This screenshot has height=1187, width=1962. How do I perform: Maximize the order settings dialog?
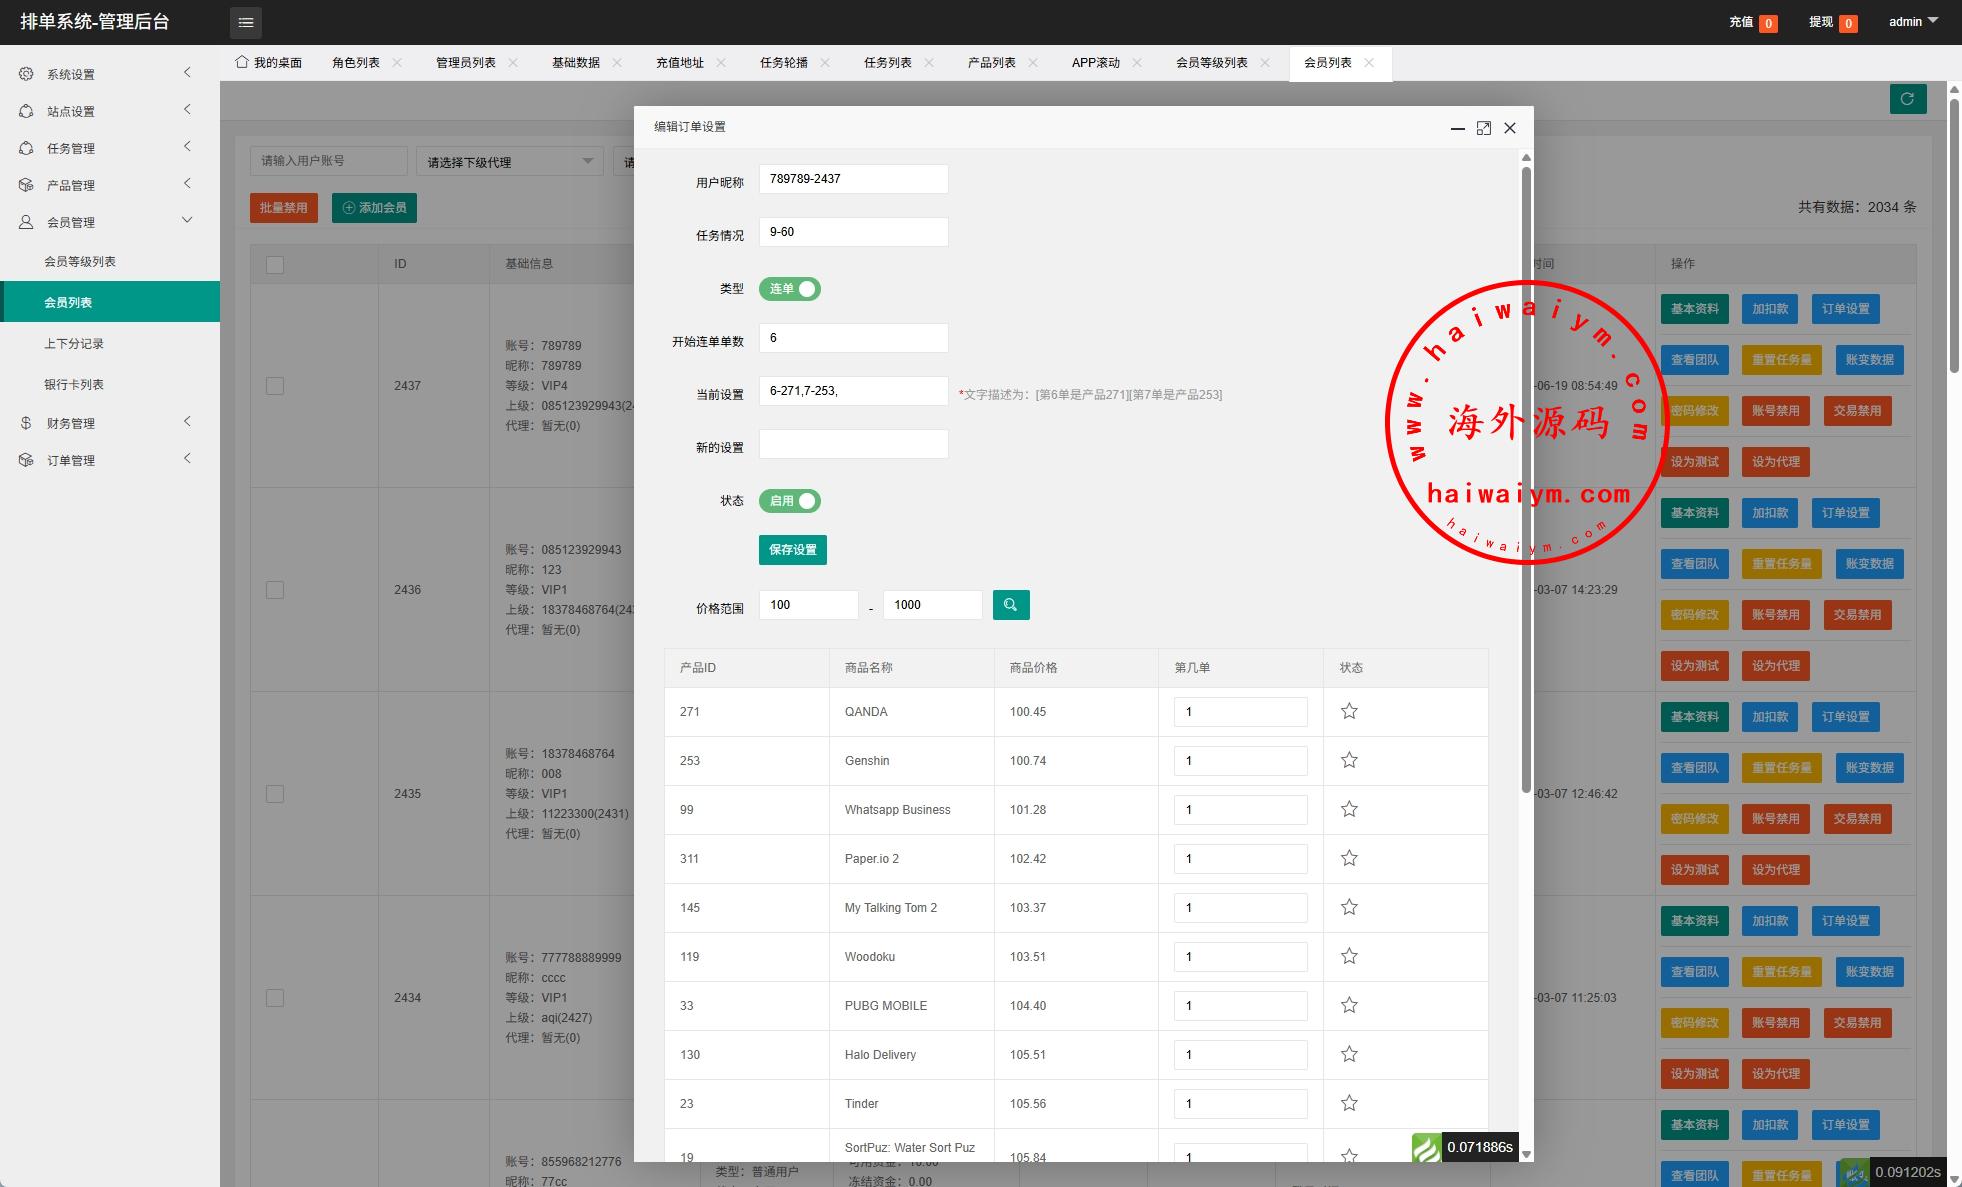pos(1483,128)
